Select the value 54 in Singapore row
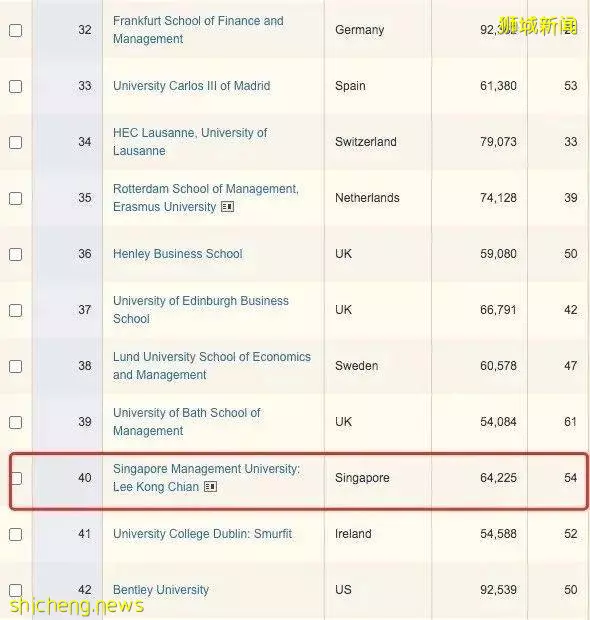 point(570,478)
